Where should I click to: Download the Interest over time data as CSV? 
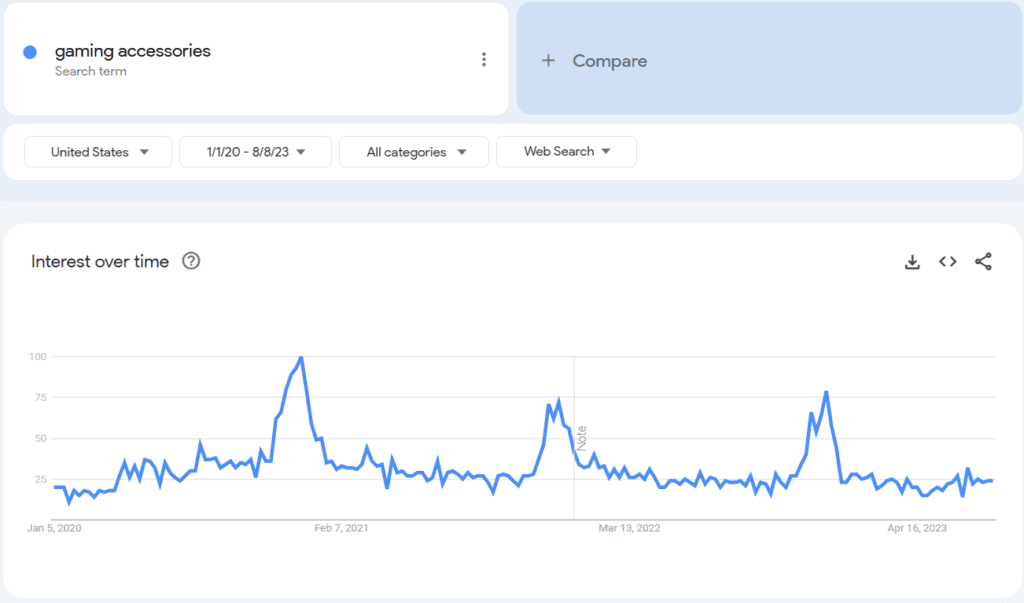912,262
